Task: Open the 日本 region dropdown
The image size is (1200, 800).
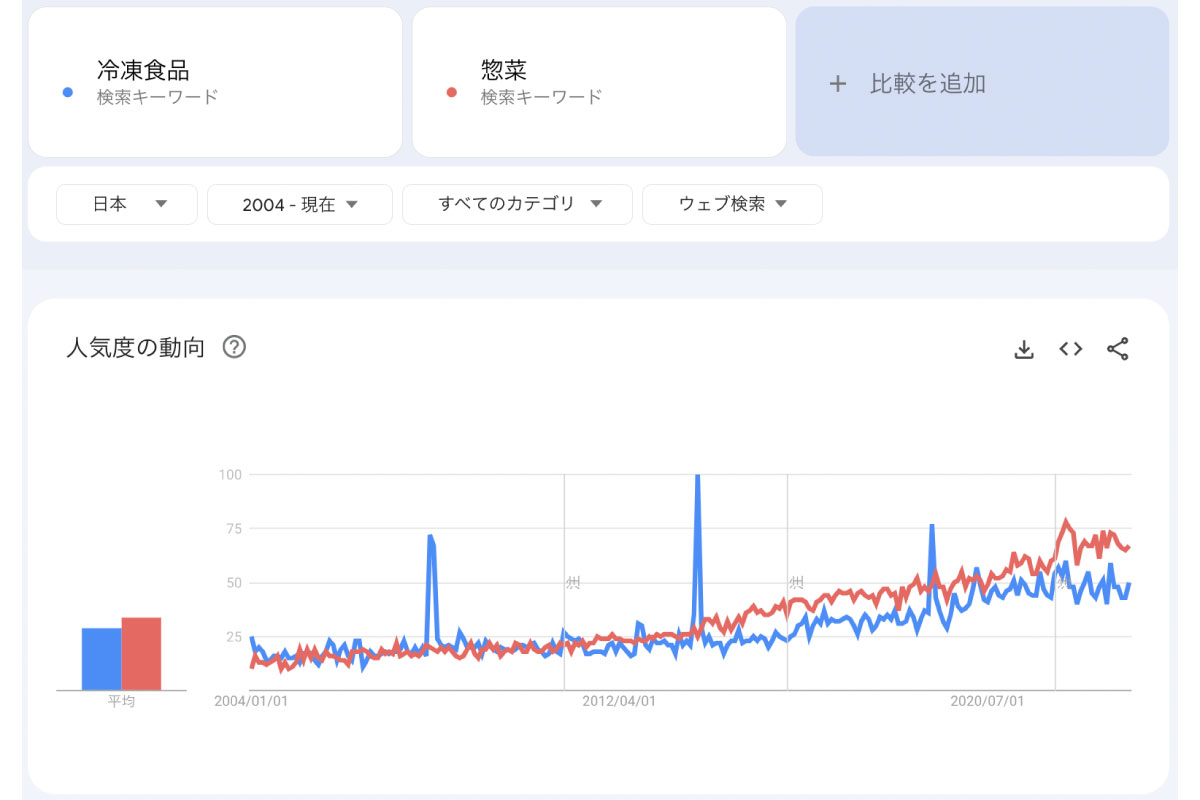Action: (x=127, y=204)
